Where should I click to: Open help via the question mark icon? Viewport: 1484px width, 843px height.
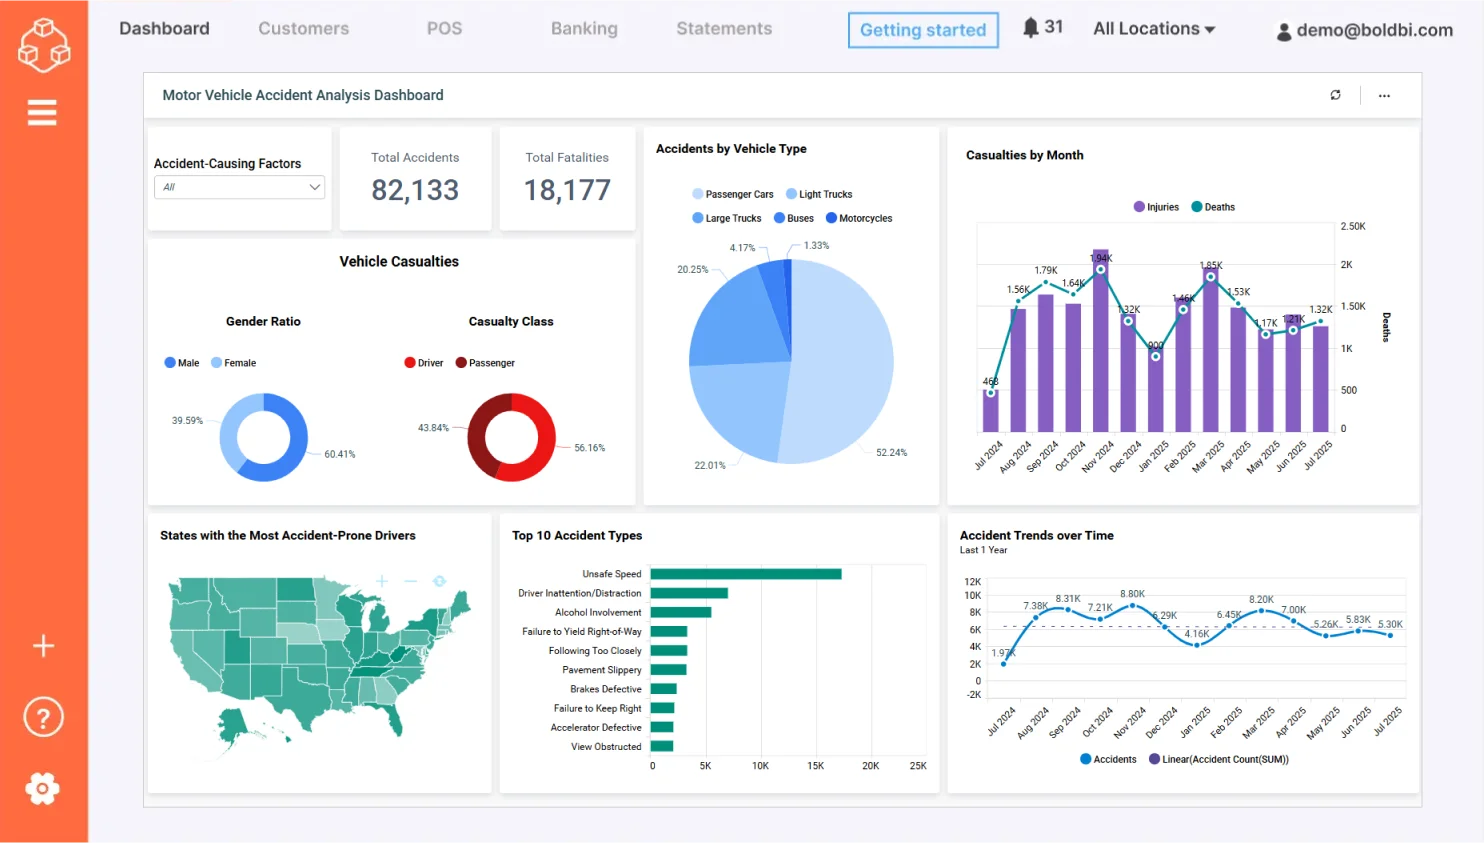[x=42, y=716]
